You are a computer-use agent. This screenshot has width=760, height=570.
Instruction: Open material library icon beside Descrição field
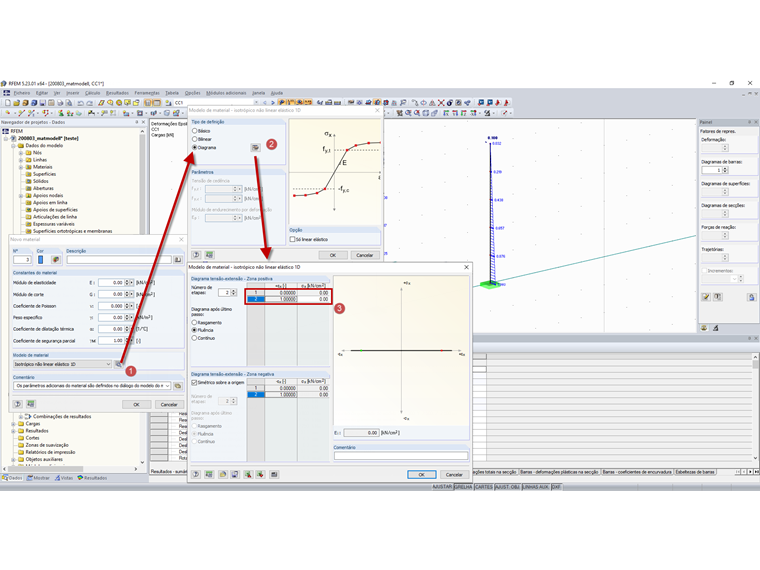[x=178, y=260]
